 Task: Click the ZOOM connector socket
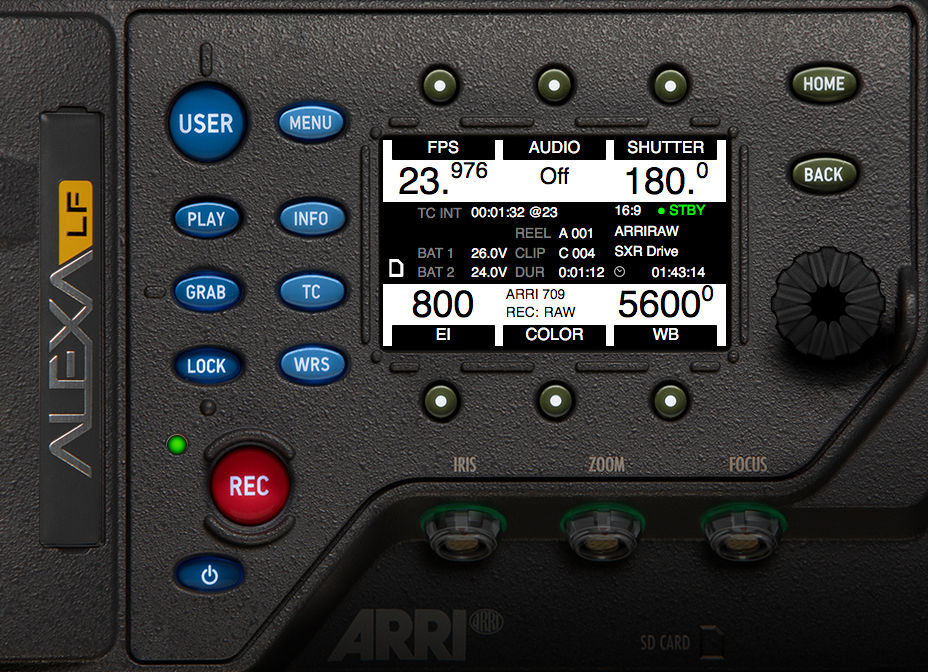602,532
